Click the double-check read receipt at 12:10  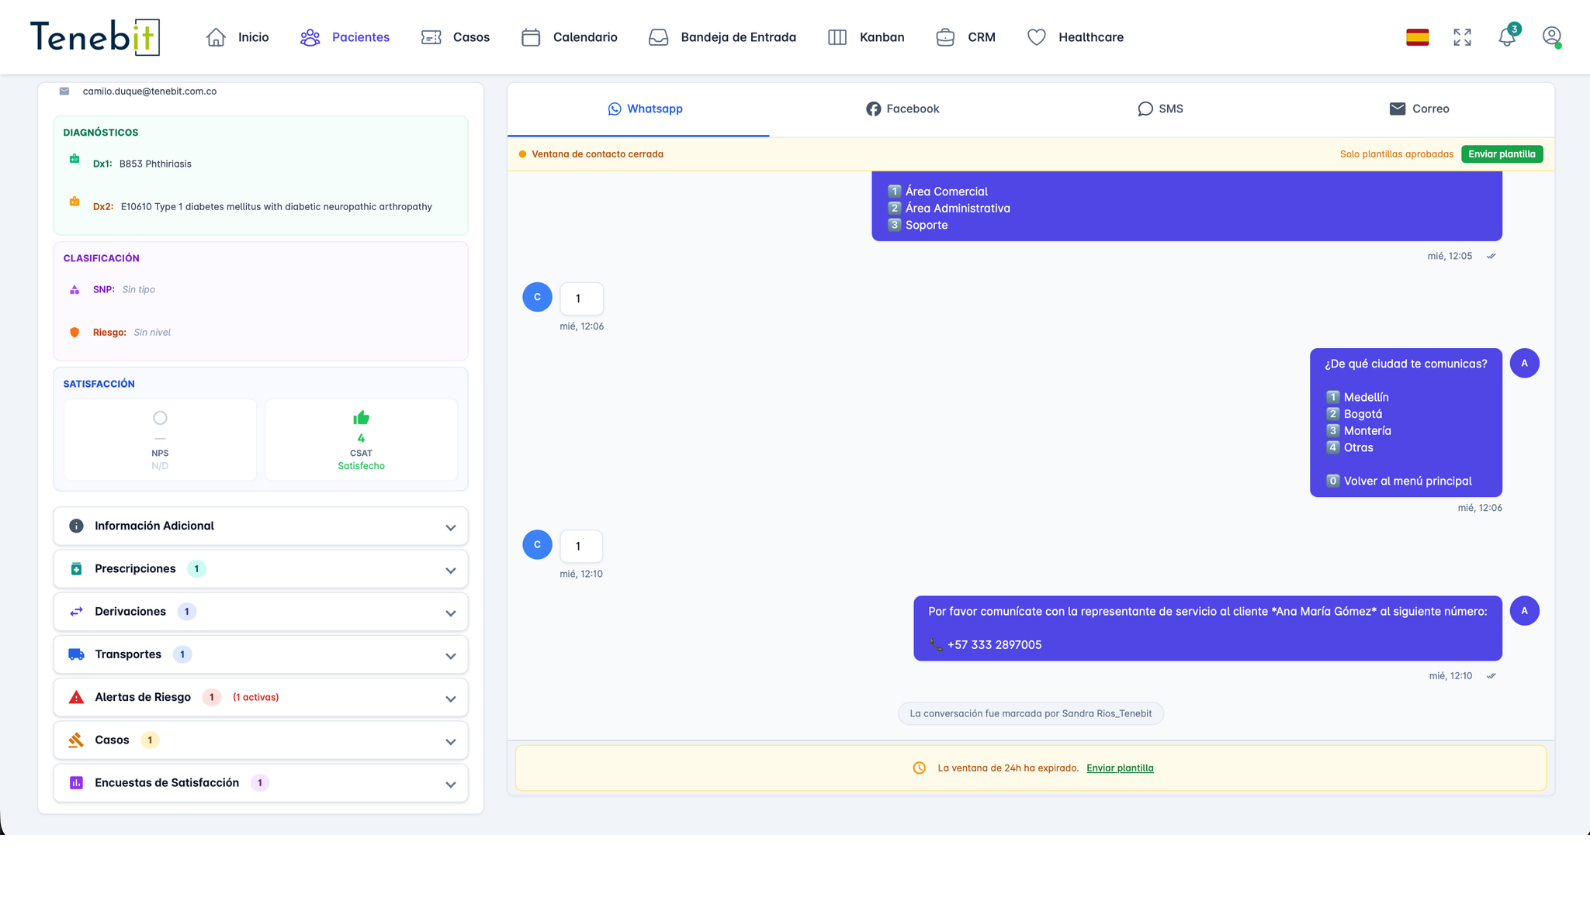[x=1491, y=676]
